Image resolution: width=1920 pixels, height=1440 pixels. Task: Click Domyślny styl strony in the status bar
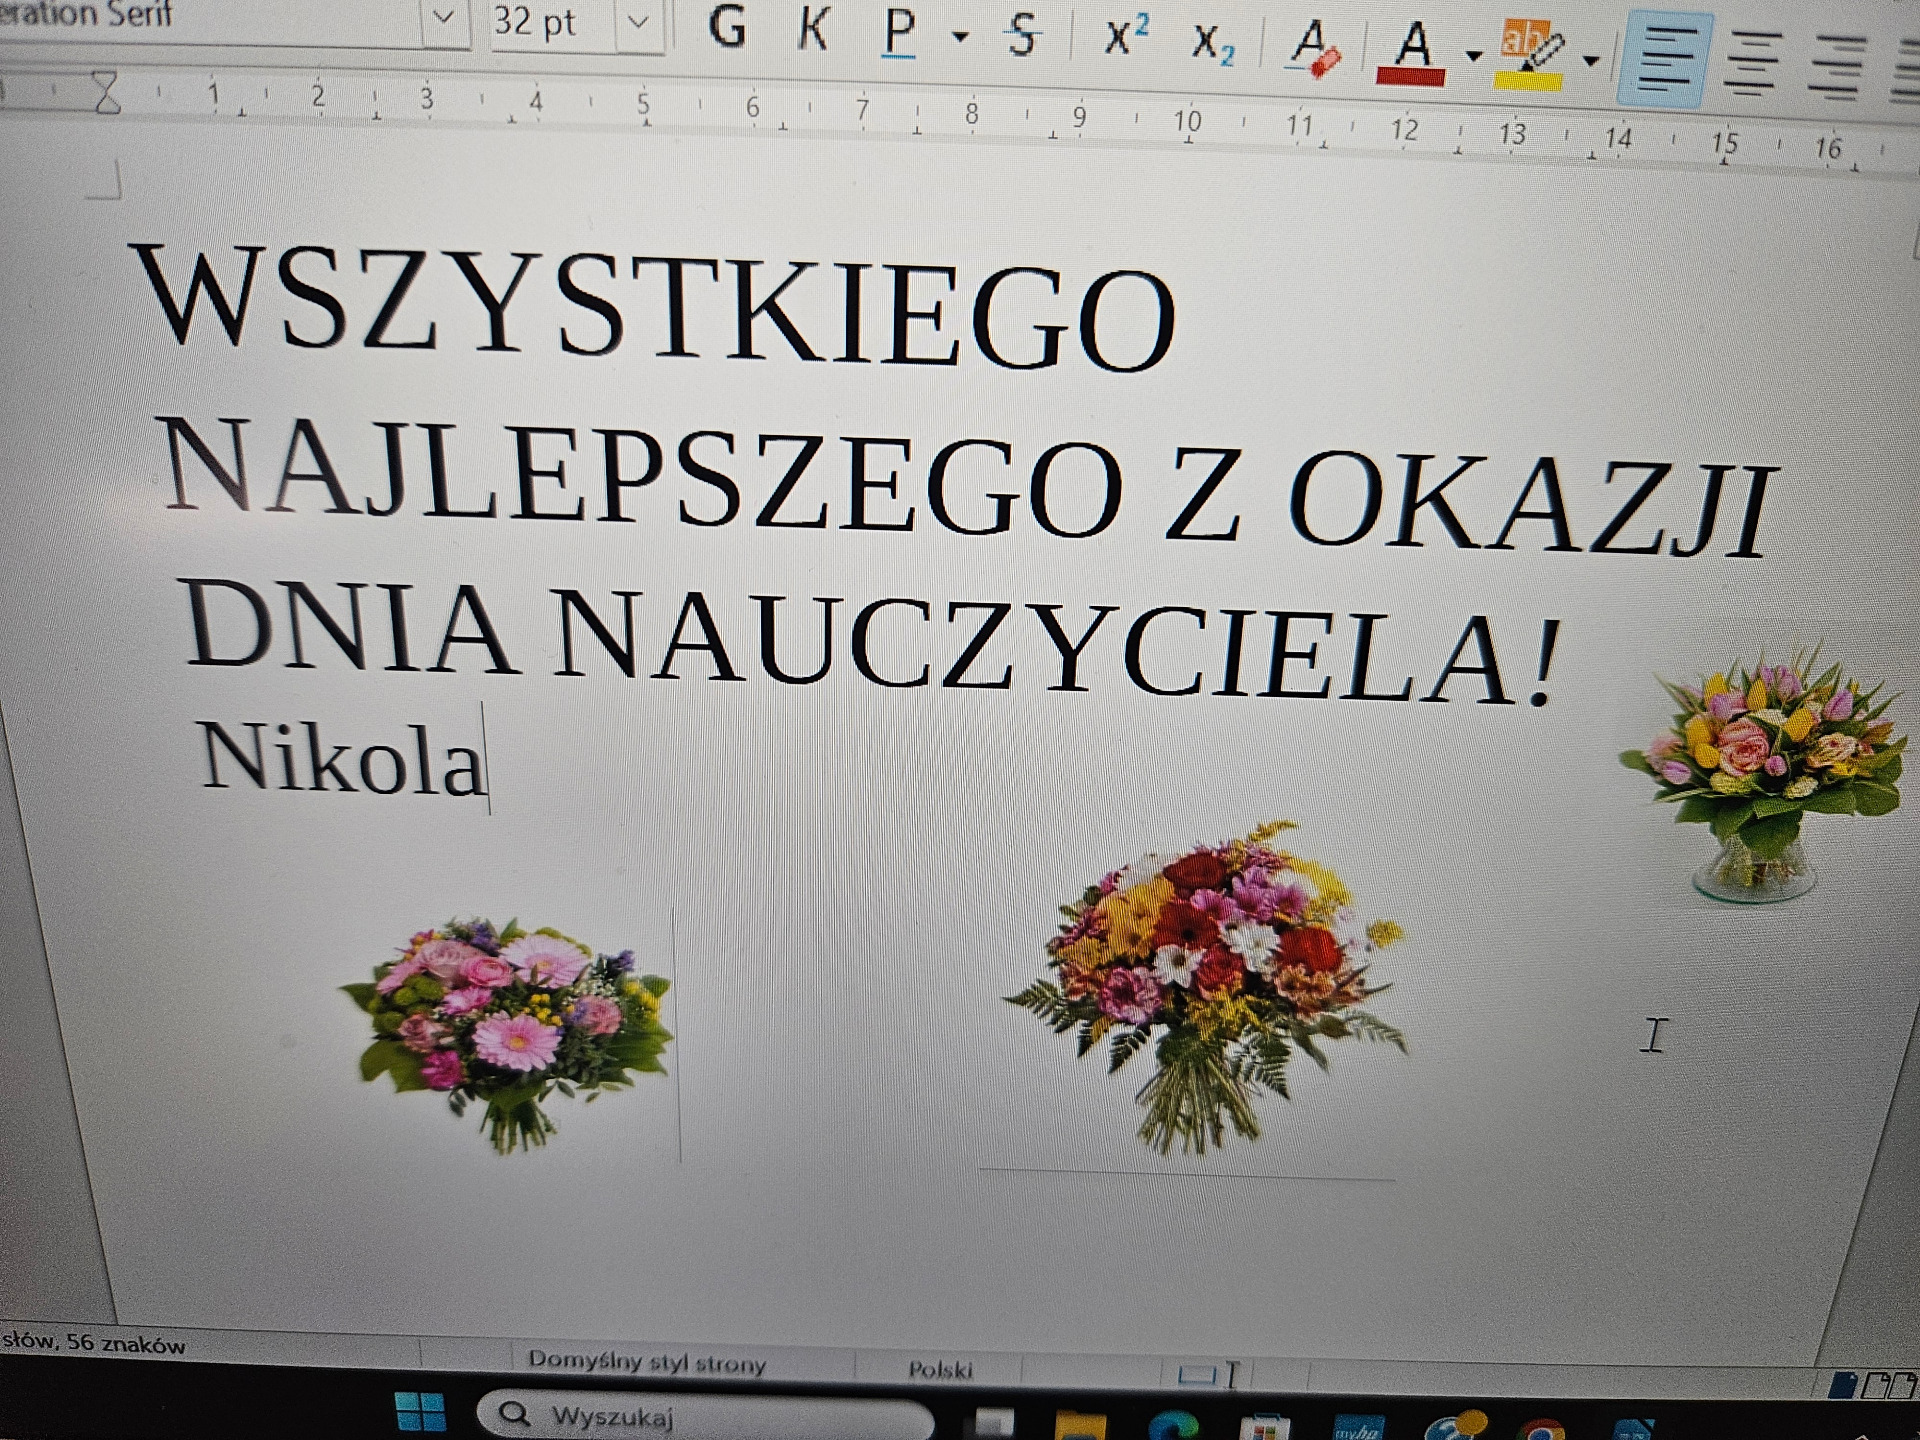[x=646, y=1362]
